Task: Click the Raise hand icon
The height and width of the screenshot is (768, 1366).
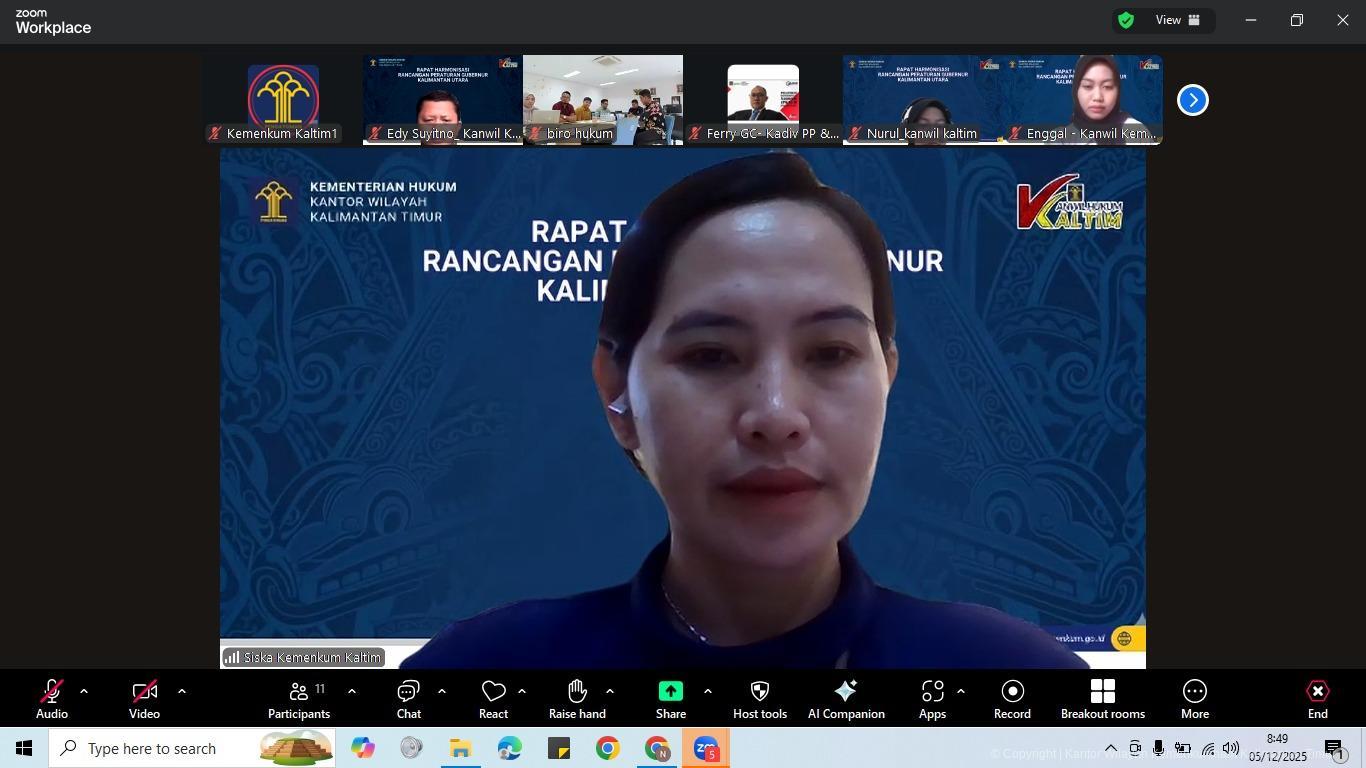Action: [577, 691]
